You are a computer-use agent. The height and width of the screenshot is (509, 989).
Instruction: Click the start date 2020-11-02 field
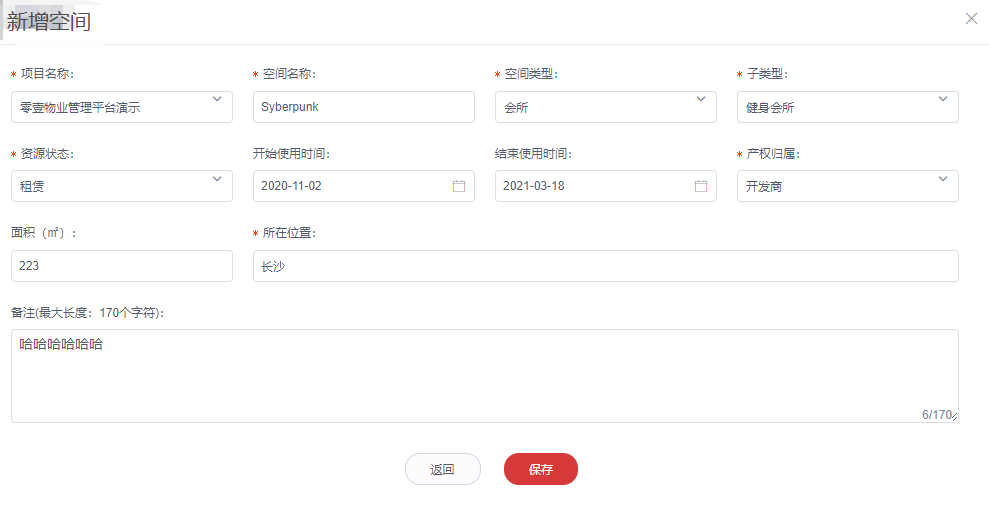[350, 186]
